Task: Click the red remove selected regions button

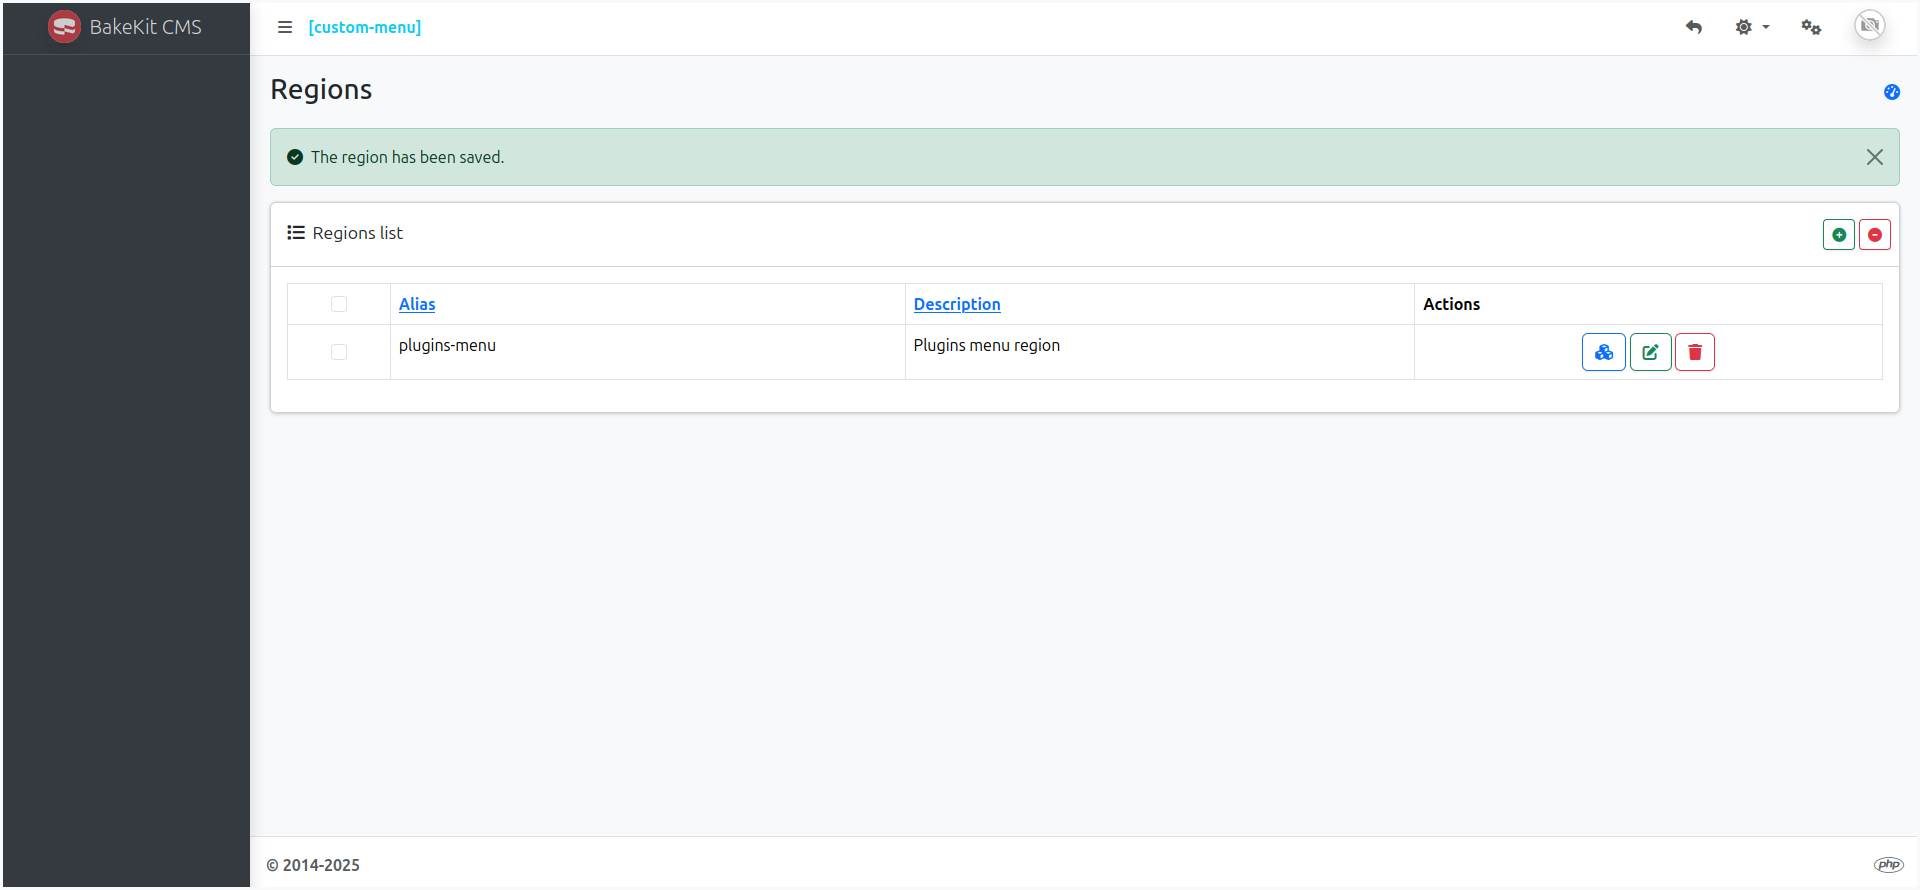Action: pyautogui.click(x=1875, y=235)
